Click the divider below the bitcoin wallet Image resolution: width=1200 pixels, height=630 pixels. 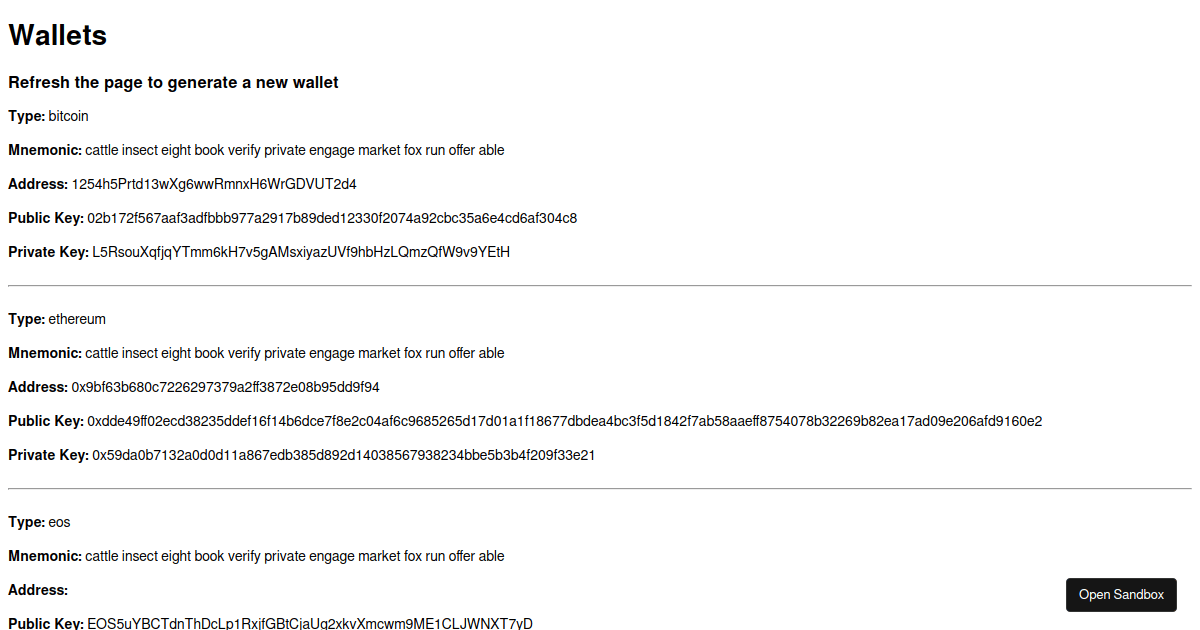(x=600, y=285)
